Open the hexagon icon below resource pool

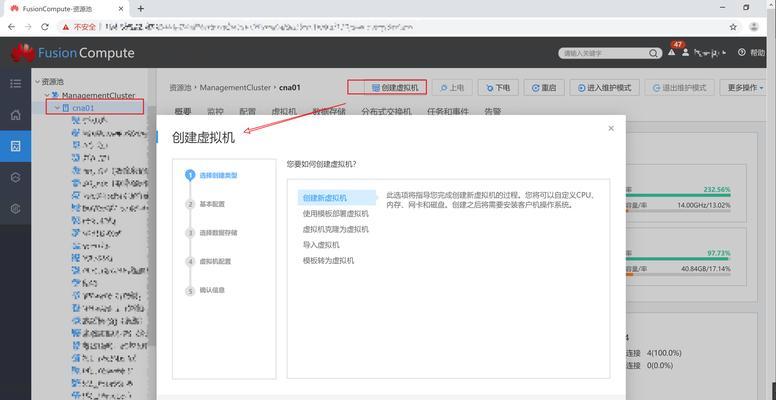click(15, 178)
